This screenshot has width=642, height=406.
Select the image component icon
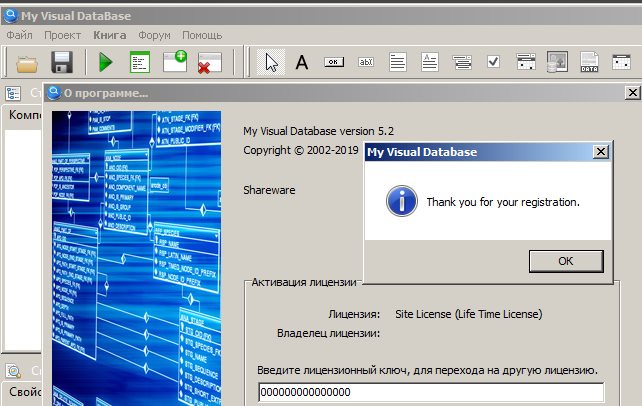[557, 62]
